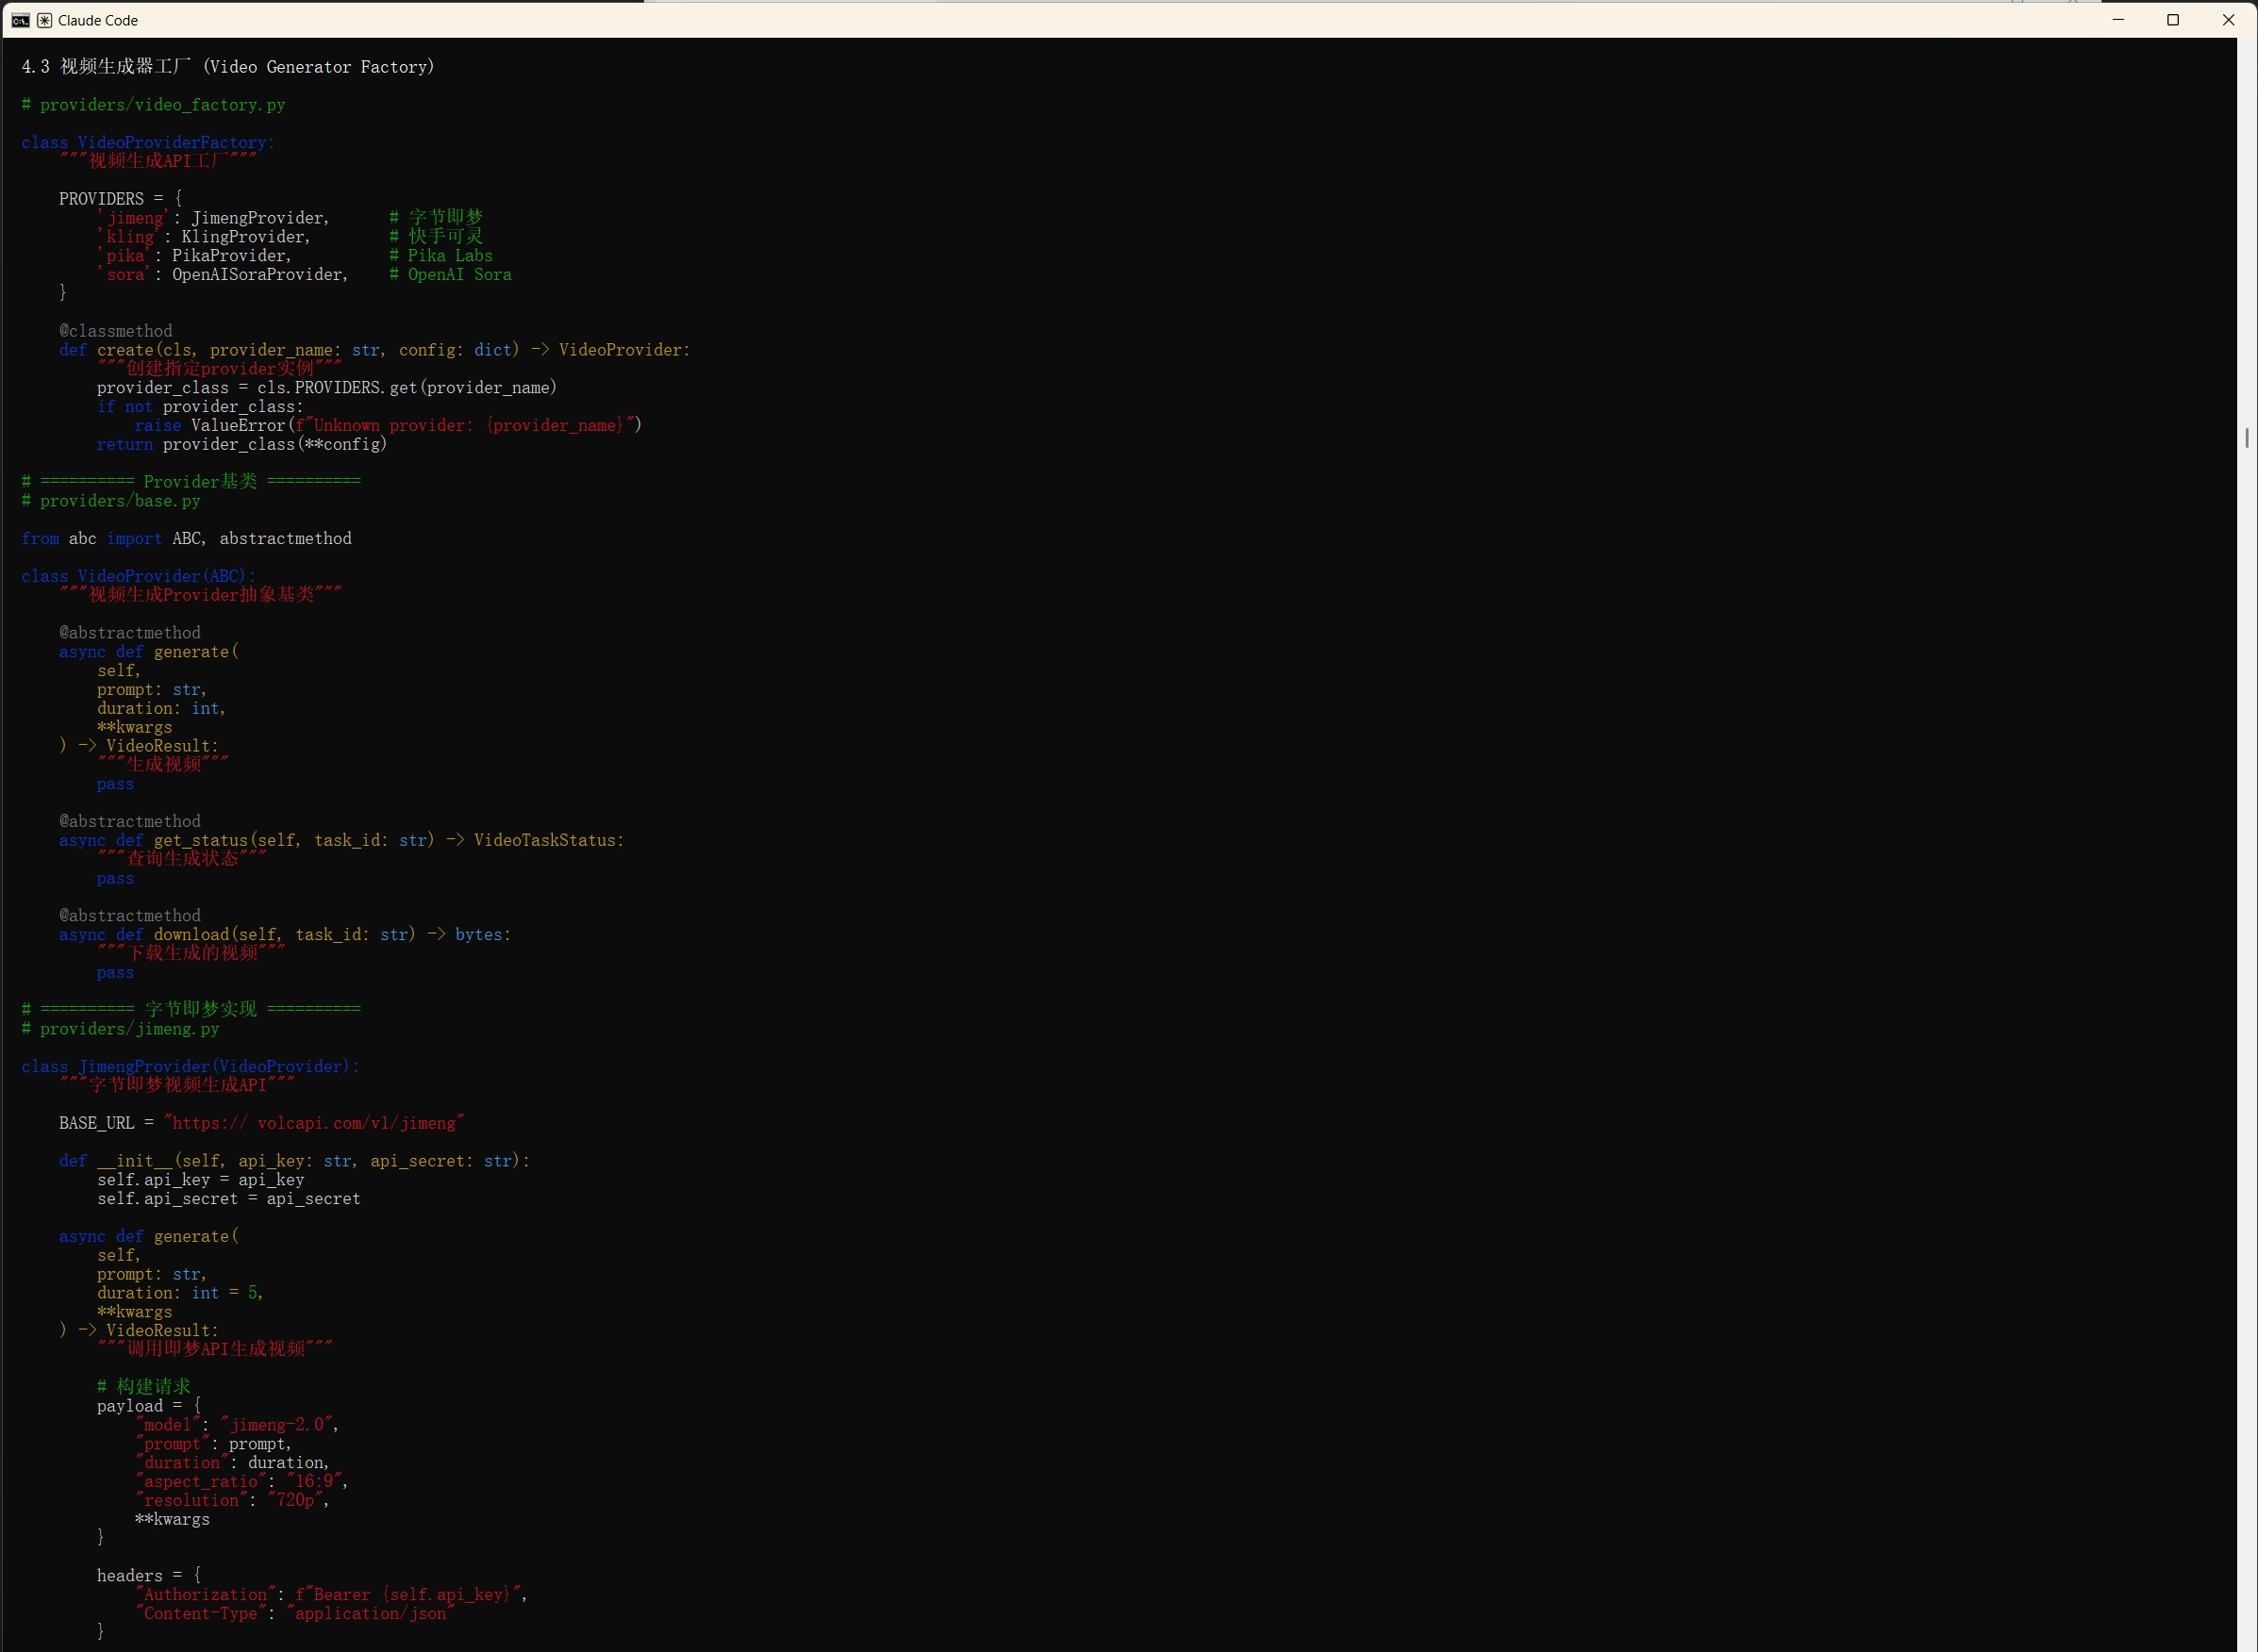Click '"model": "jimeng-2.0"' entry
Viewport: 2258px width, 1652px height.
237,1426
